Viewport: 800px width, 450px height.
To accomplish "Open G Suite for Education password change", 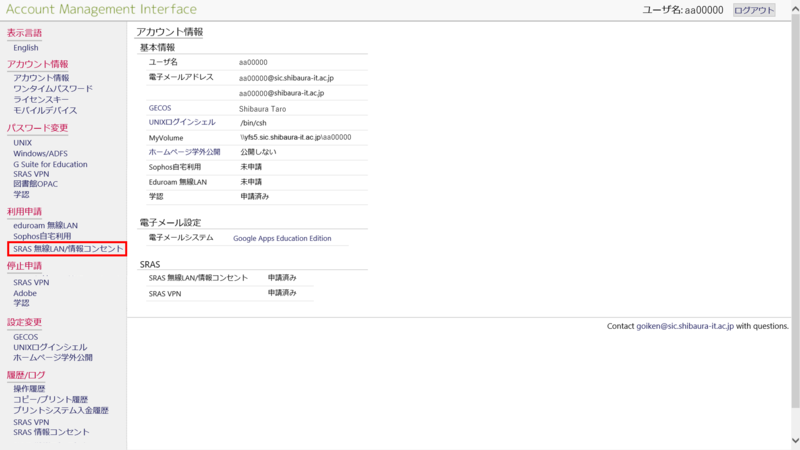I will 50,164.
